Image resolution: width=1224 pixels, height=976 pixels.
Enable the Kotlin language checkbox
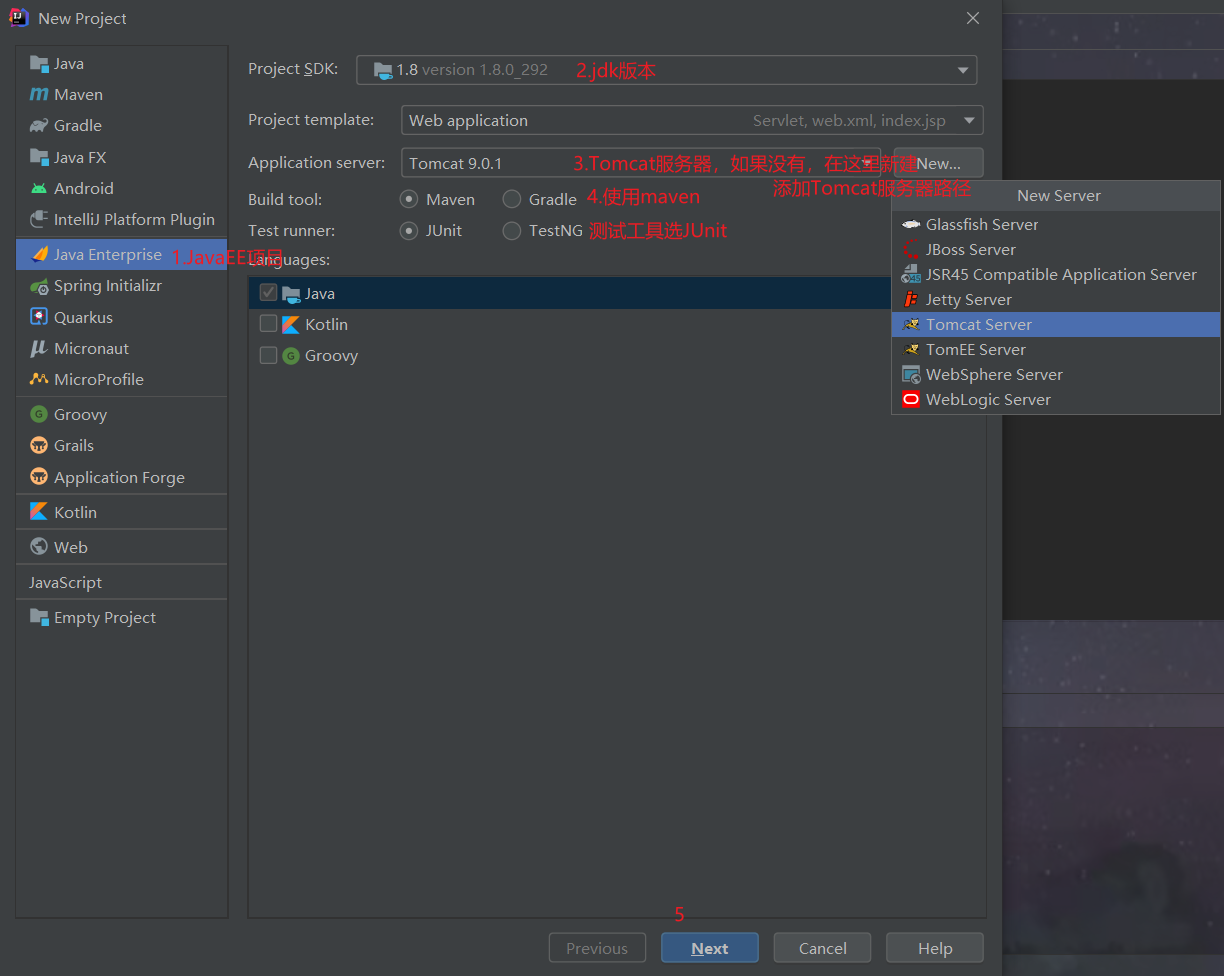pyautogui.click(x=267, y=324)
